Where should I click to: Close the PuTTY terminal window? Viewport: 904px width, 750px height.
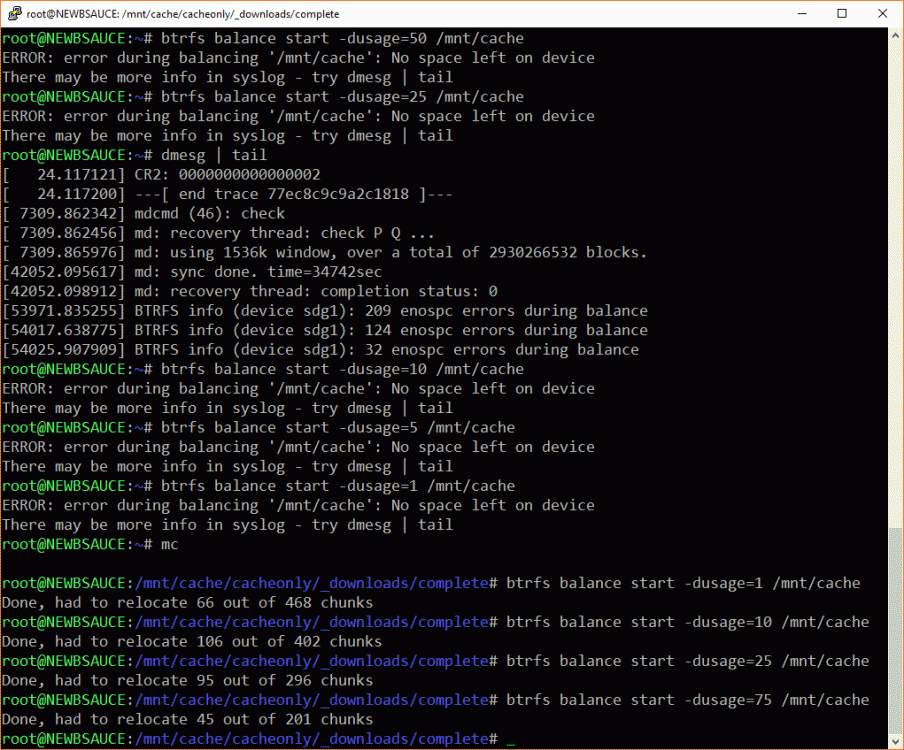882,13
